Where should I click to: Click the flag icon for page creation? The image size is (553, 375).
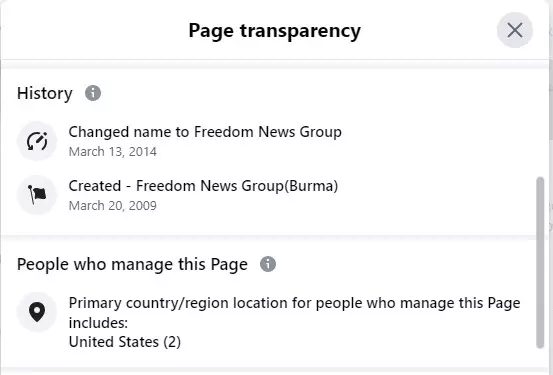(x=37, y=195)
